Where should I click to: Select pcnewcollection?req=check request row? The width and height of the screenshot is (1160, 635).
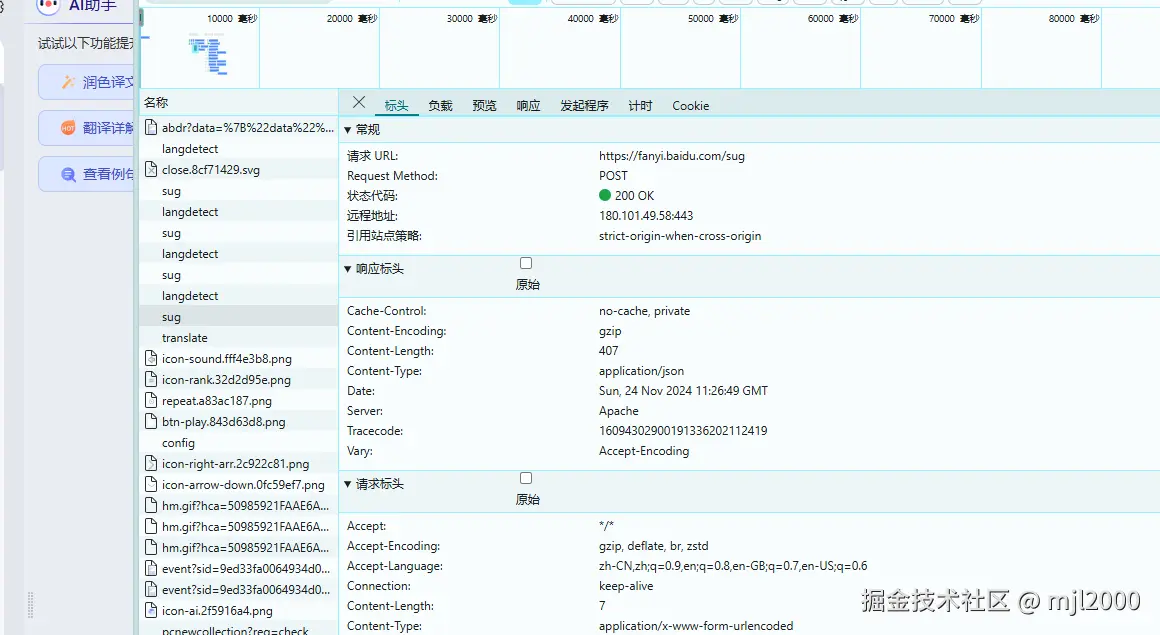click(238, 629)
